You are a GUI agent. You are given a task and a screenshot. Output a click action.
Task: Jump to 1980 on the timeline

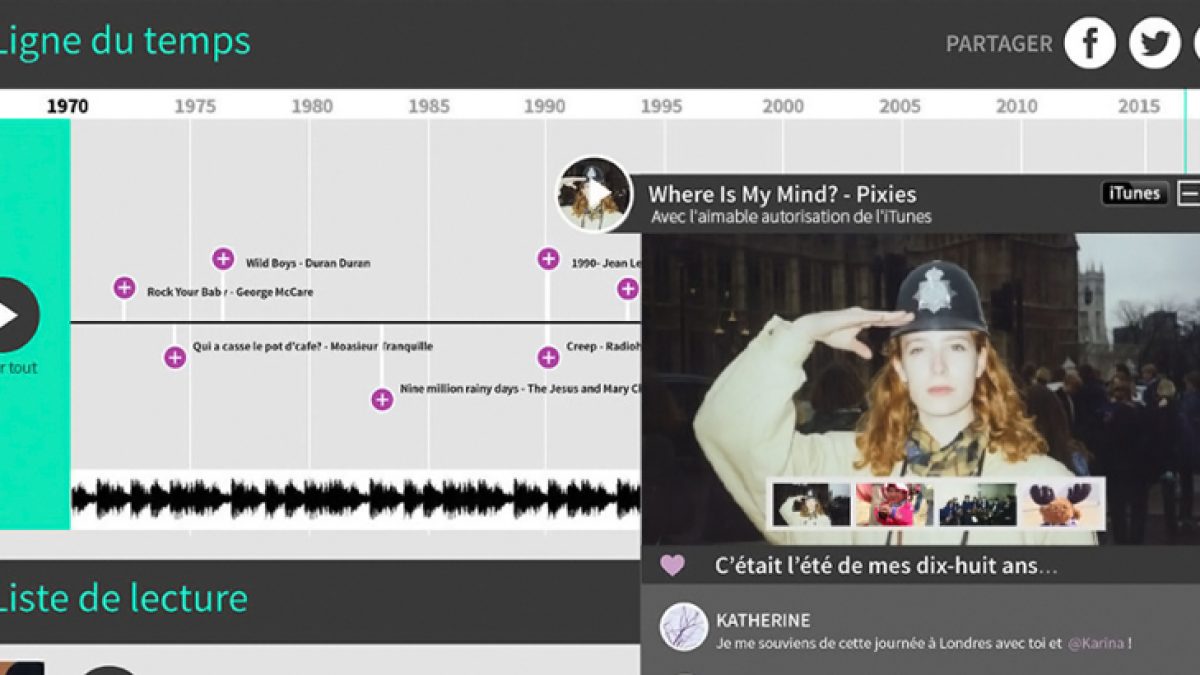[312, 106]
